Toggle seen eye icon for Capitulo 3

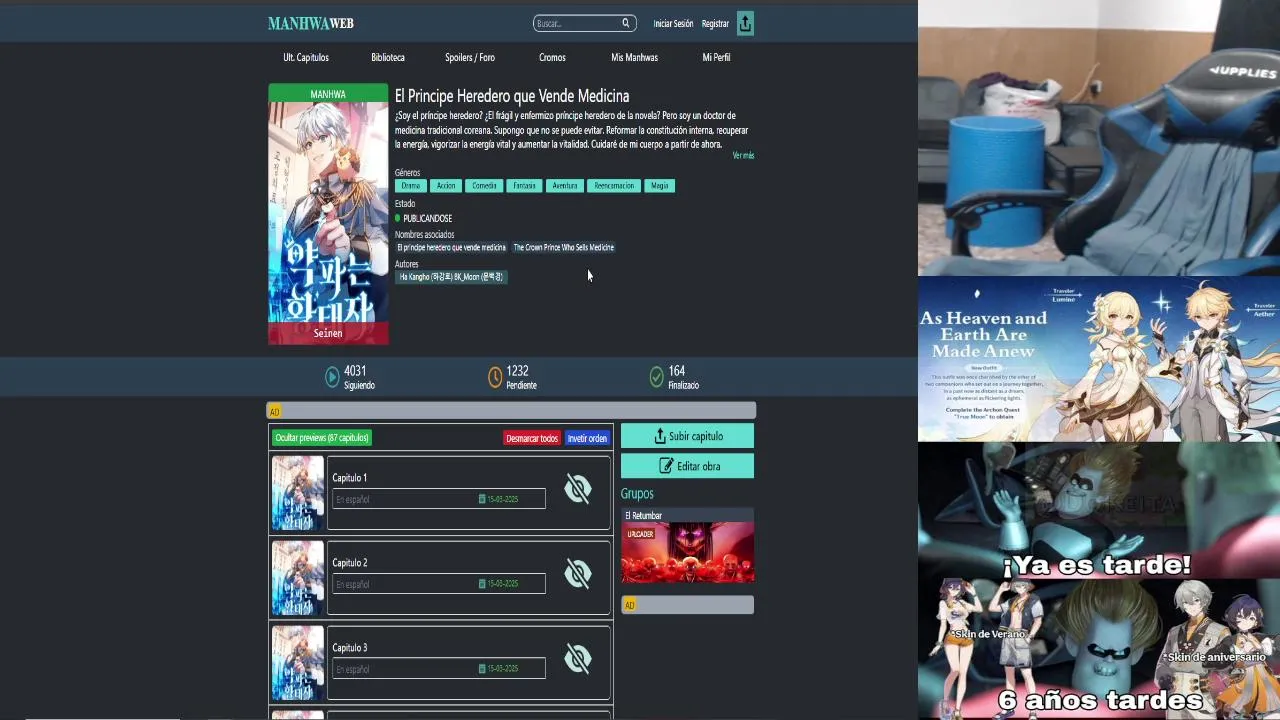click(578, 659)
